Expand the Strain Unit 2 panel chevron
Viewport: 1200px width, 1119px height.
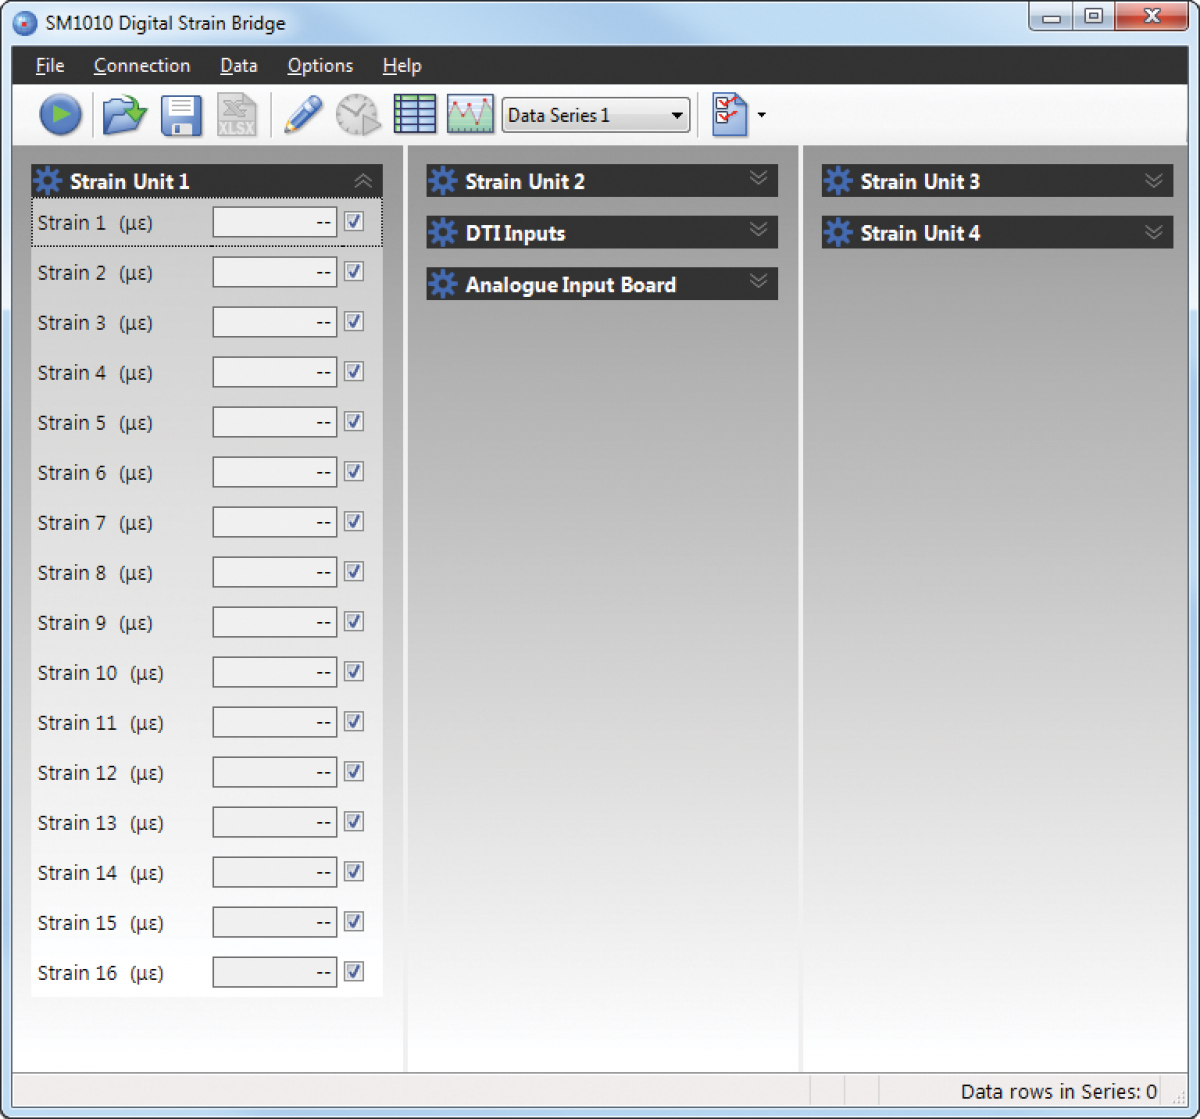[x=758, y=178]
